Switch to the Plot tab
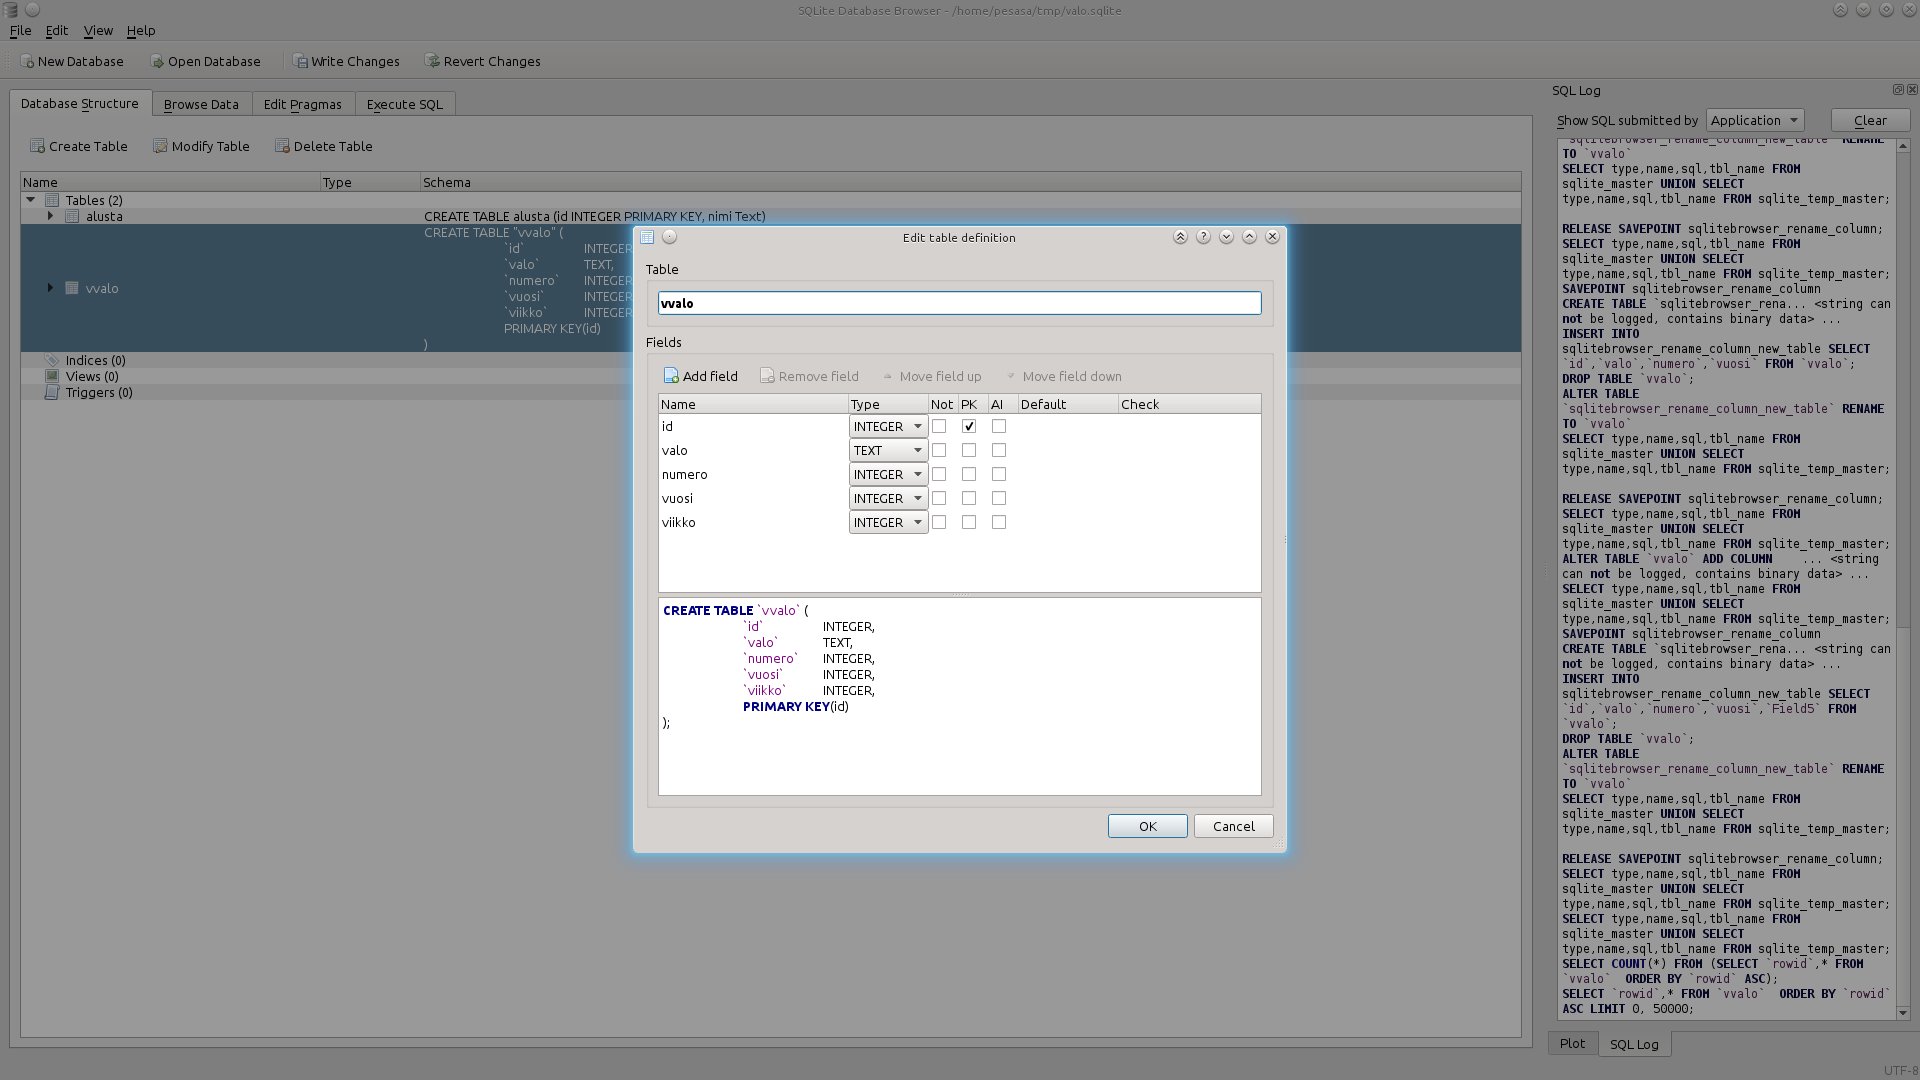 (x=1572, y=1043)
